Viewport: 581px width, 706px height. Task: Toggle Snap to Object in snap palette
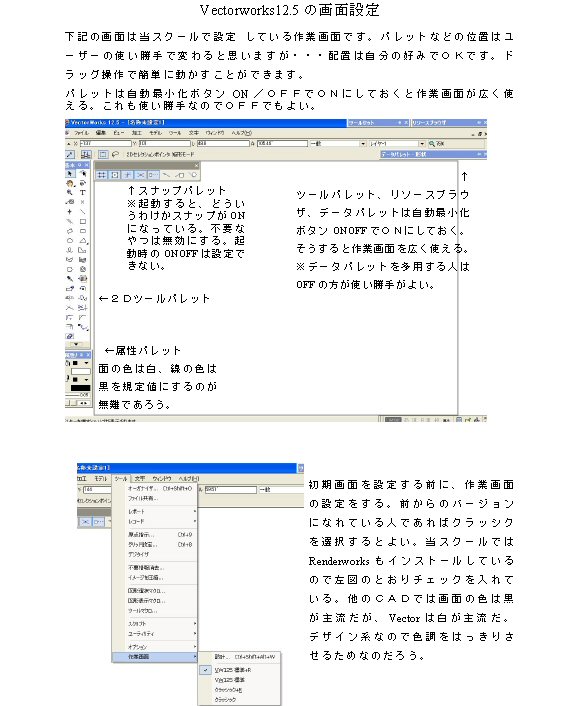click(115, 175)
